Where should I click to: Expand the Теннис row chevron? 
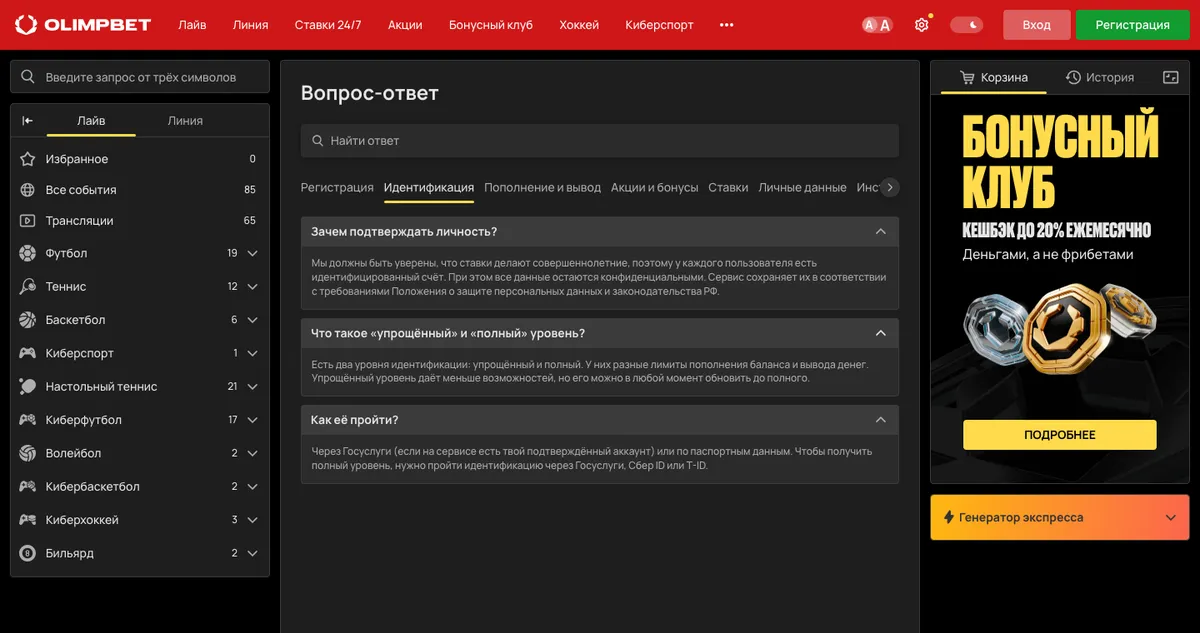coord(253,286)
